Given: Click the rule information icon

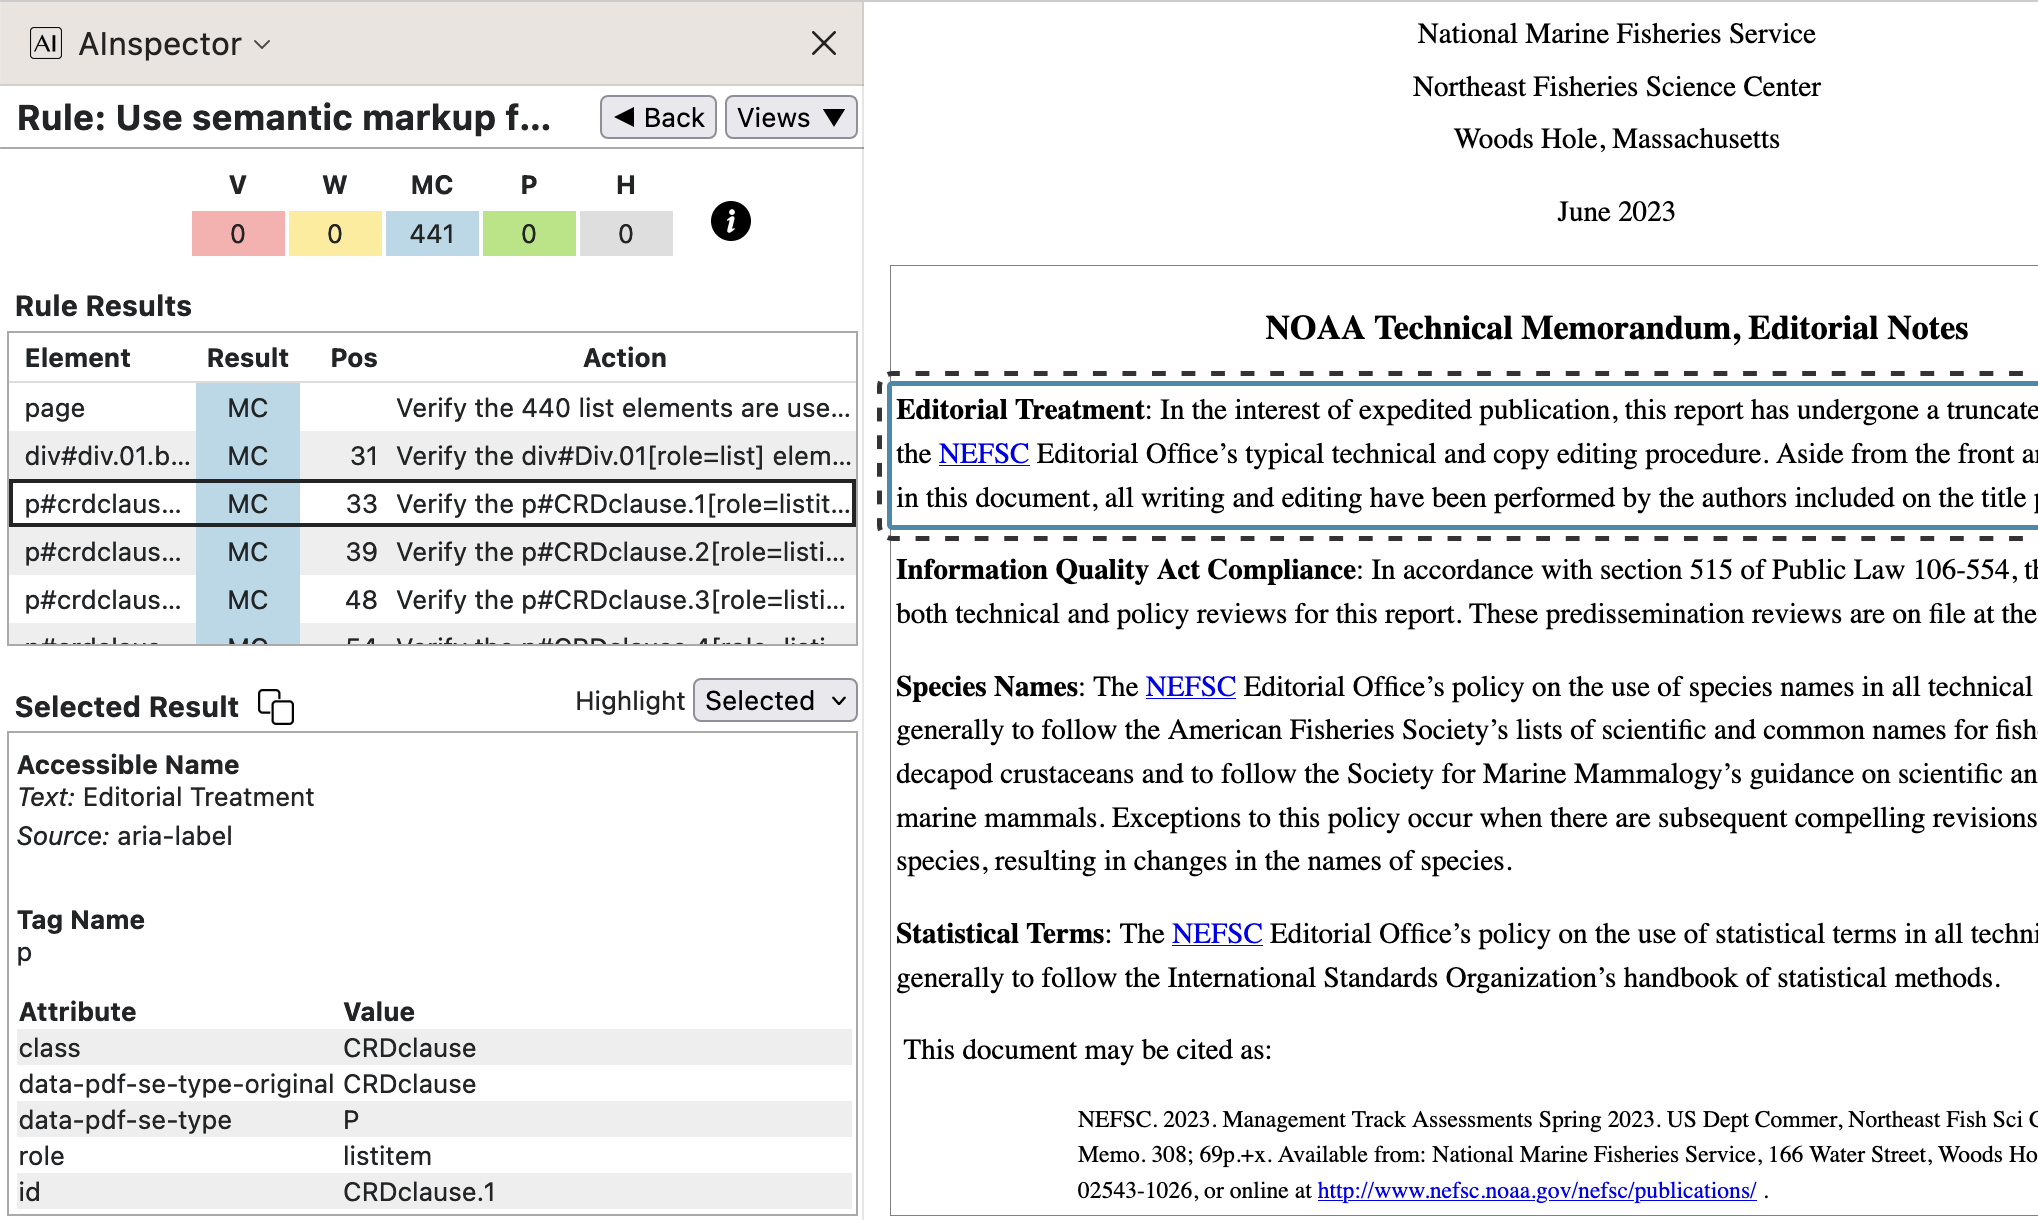Looking at the screenshot, I should pyautogui.click(x=730, y=221).
